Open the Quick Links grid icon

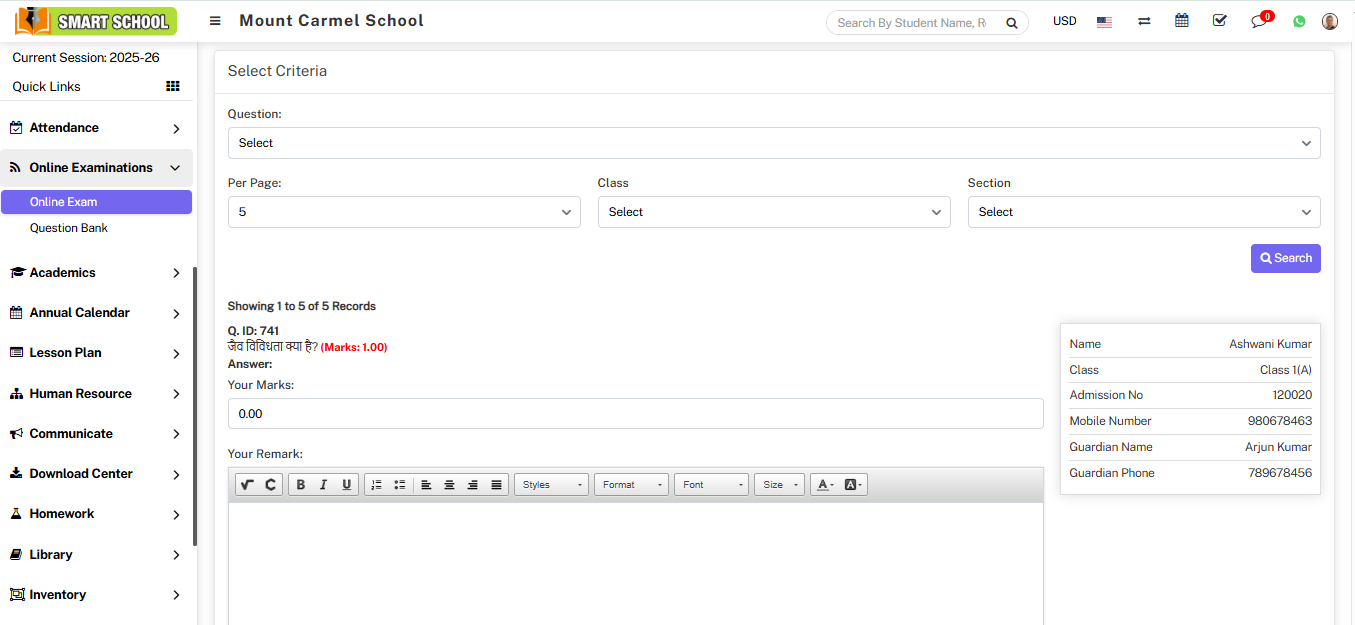[x=173, y=87]
